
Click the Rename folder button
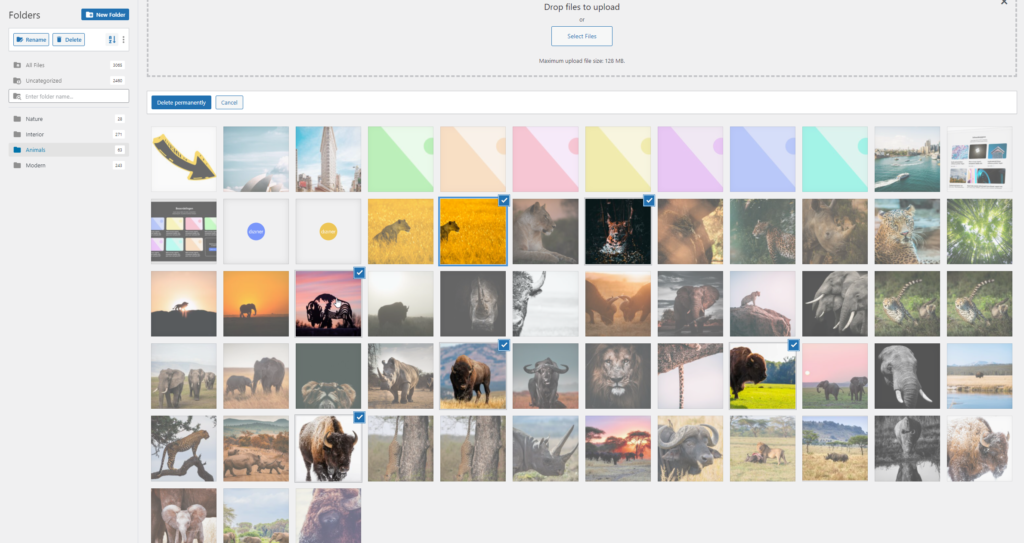tap(31, 40)
